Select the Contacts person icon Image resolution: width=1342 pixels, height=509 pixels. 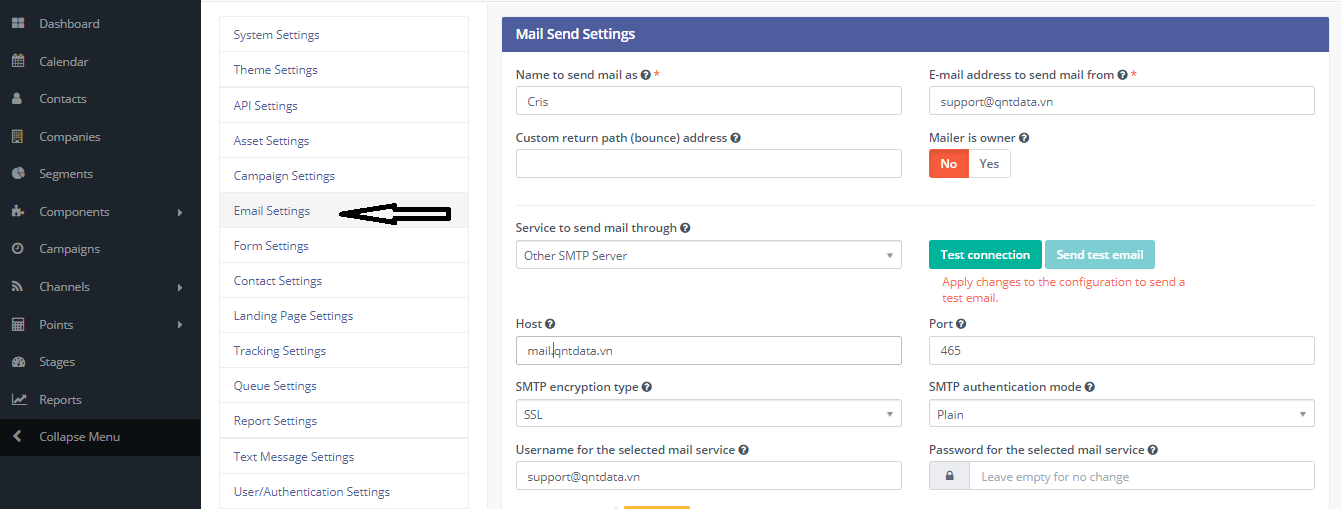click(x=18, y=99)
